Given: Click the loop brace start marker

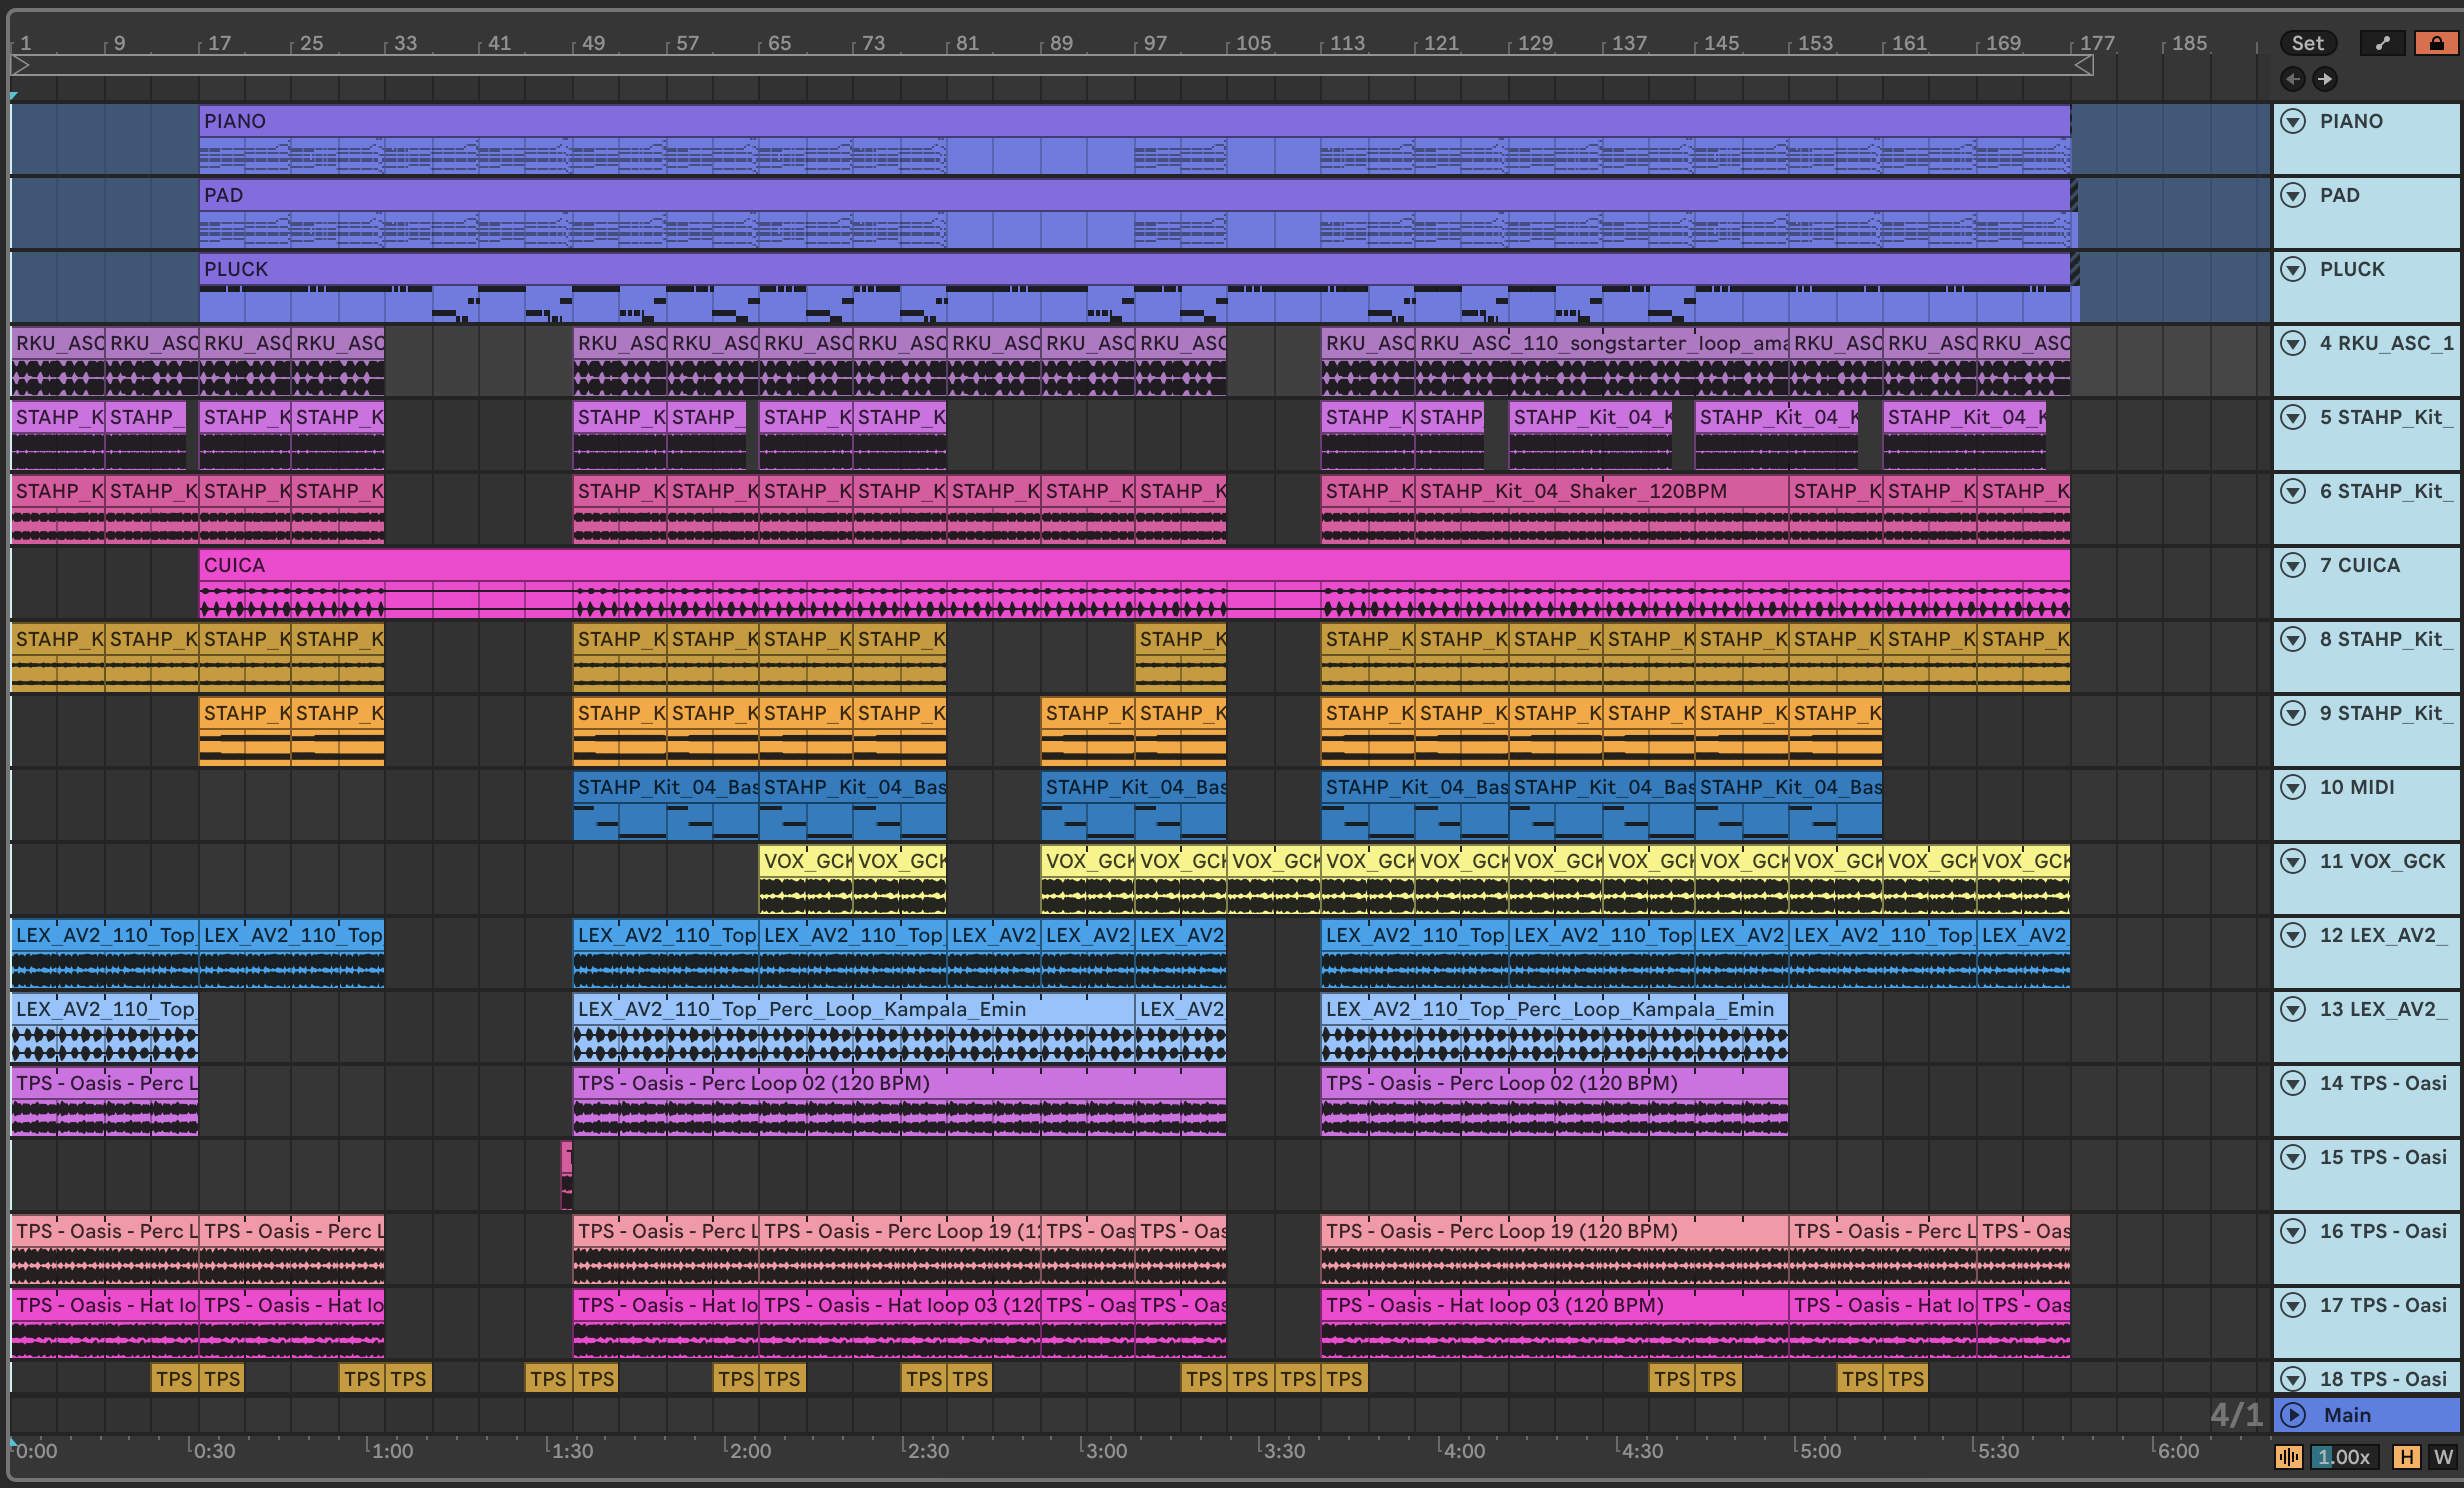Looking at the screenshot, I should 20,66.
